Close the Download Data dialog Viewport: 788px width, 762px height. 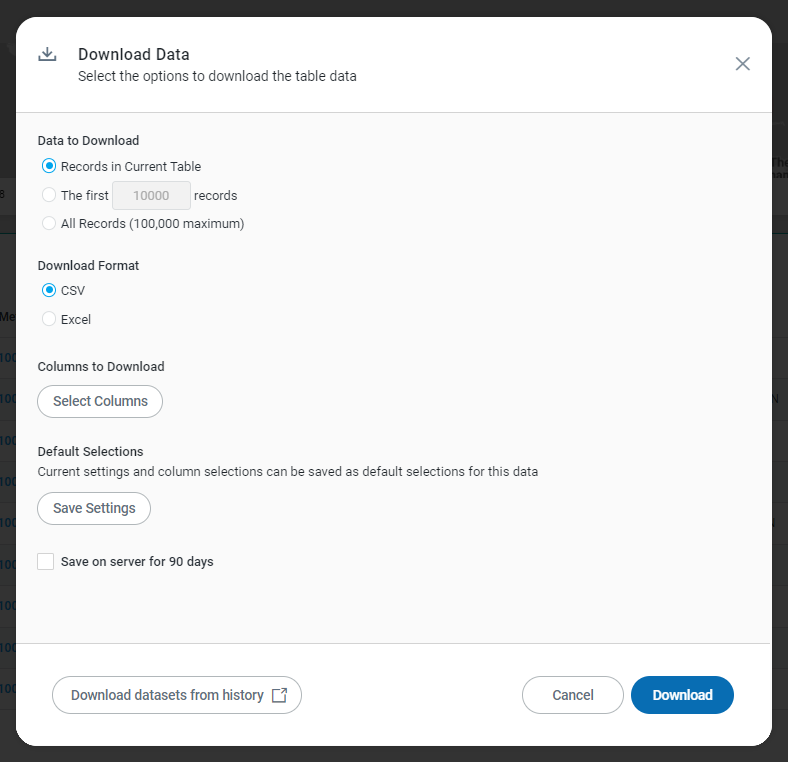tap(742, 64)
